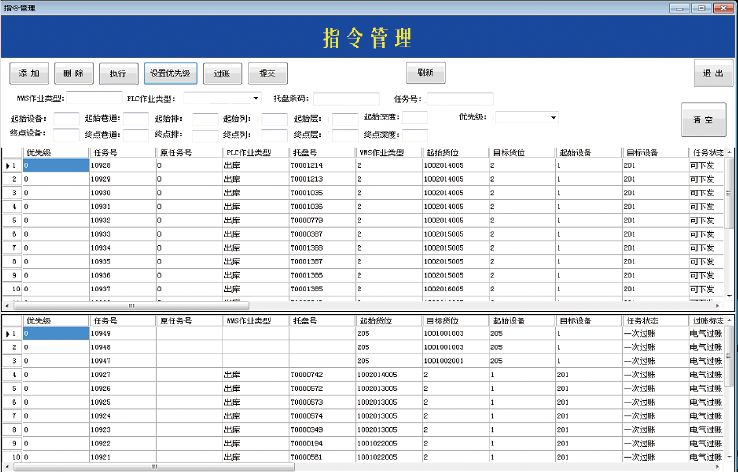Click the 提交 (Submit) button

tap(267, 73)
